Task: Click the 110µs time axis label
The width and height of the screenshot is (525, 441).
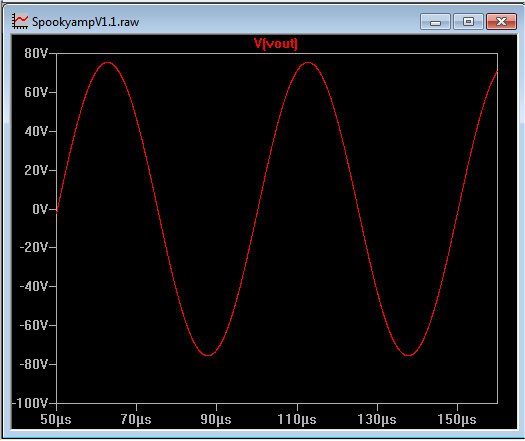Action: click(x=297, y=419)
